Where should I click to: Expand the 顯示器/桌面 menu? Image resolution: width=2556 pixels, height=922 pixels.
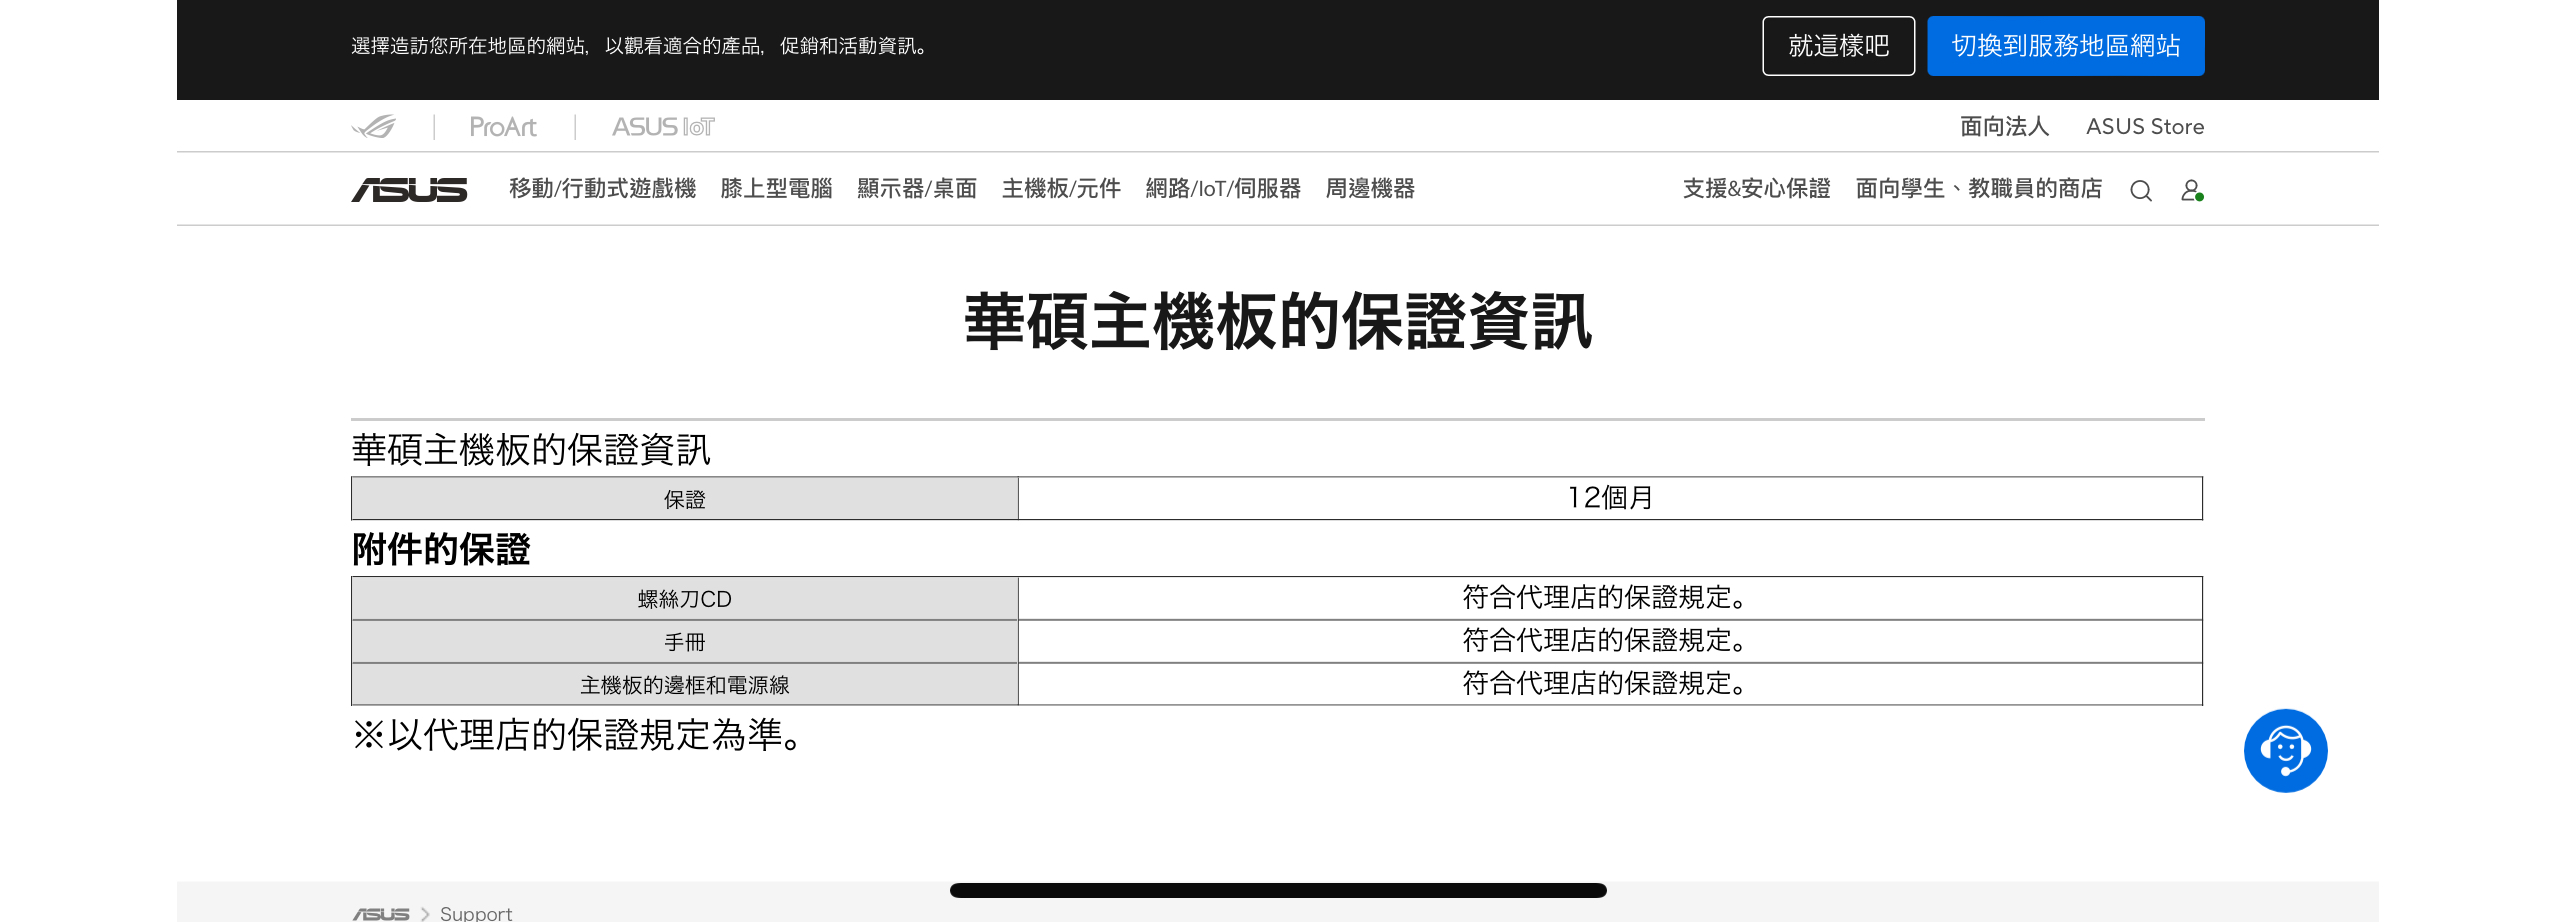tap(917, 189)
